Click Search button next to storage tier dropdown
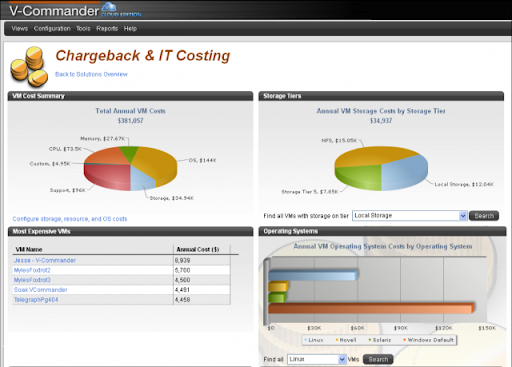 pos(484,216)
